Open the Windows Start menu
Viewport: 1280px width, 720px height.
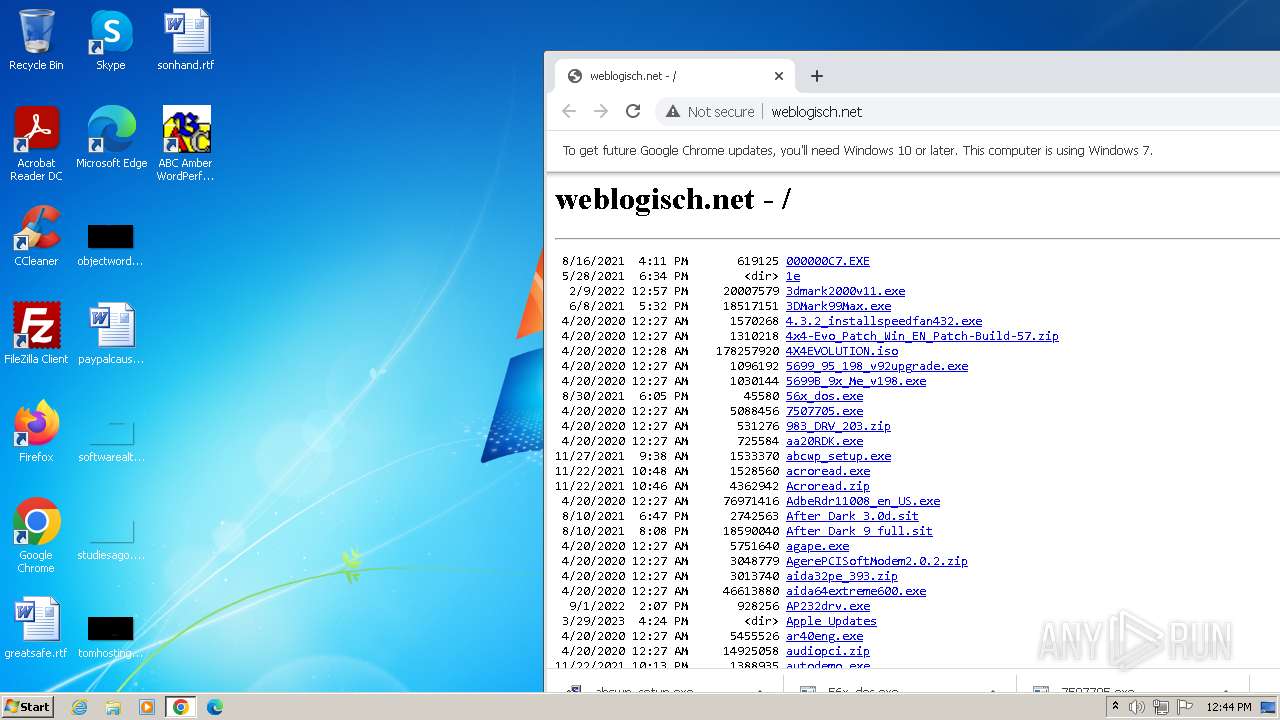[x=28, y=706]
